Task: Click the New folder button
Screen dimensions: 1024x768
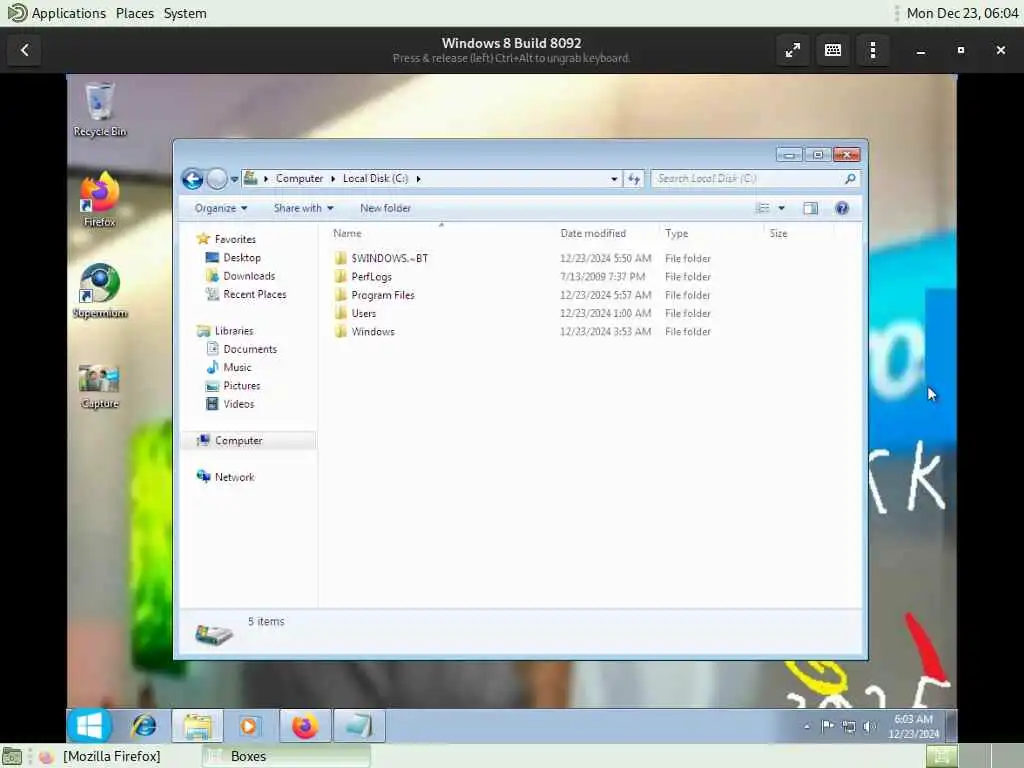Action: 385,208
